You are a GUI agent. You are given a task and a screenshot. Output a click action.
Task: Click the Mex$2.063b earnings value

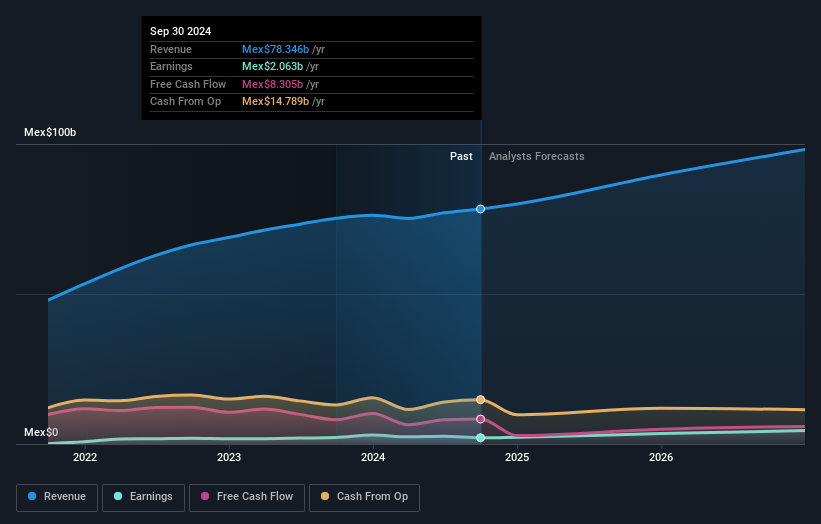272,66
